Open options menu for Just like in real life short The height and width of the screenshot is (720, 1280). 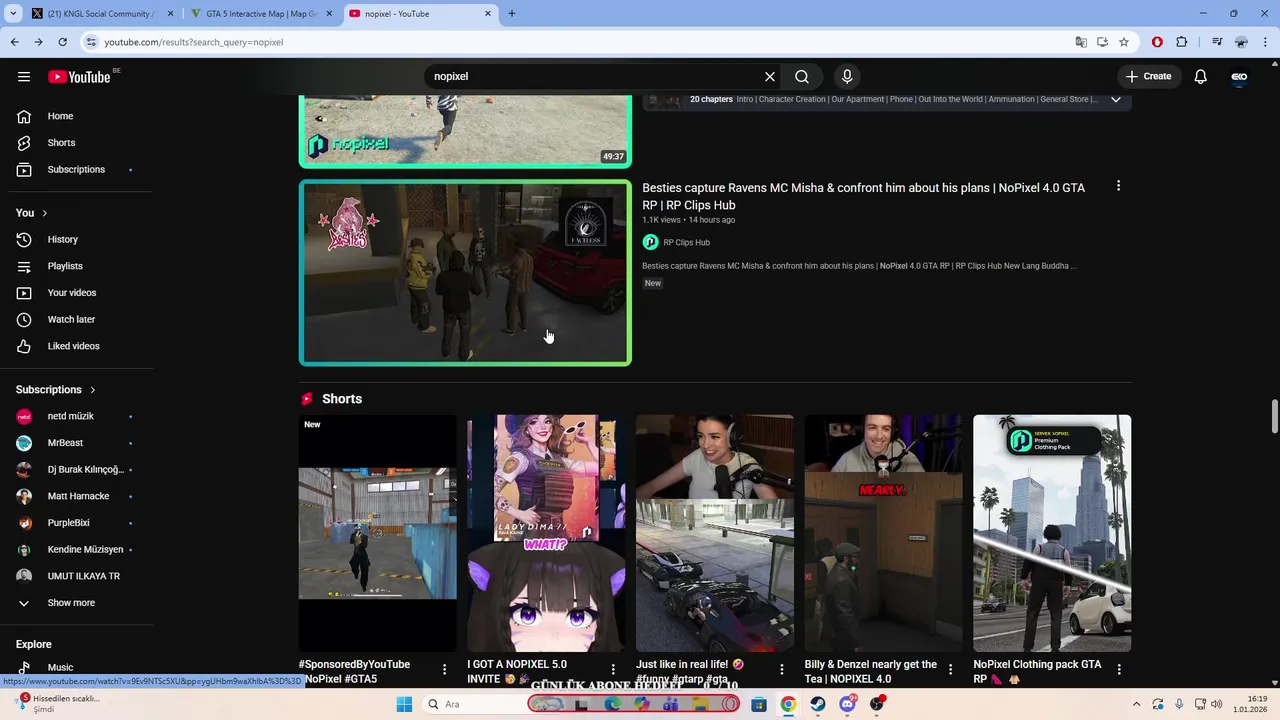[782, 669]
